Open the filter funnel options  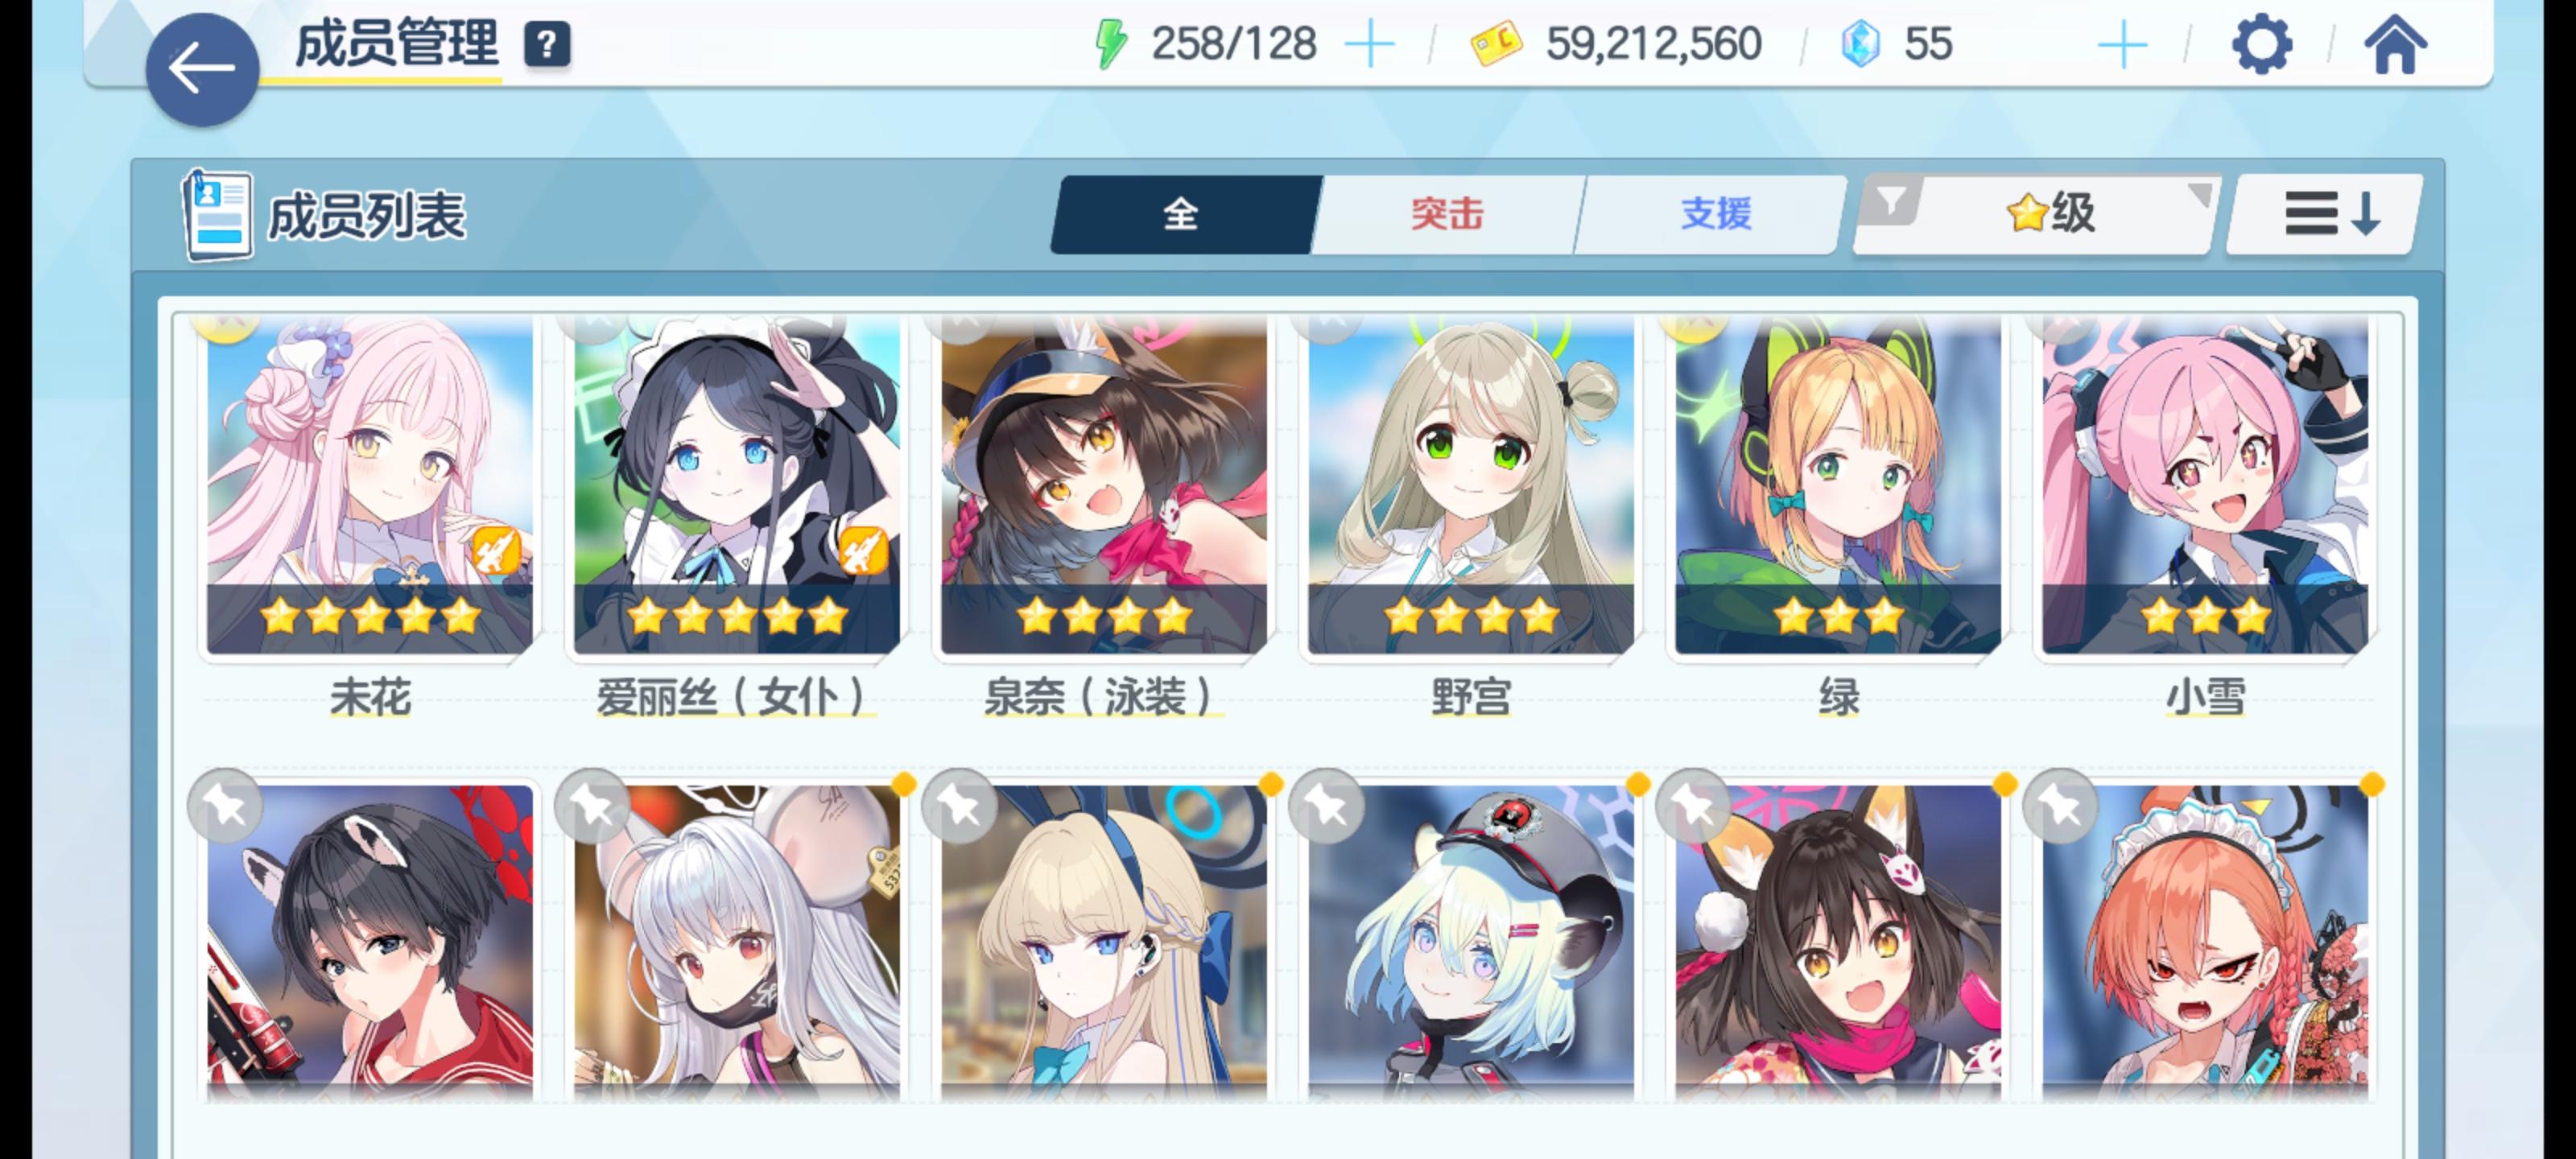click(x=1891, y=202)
